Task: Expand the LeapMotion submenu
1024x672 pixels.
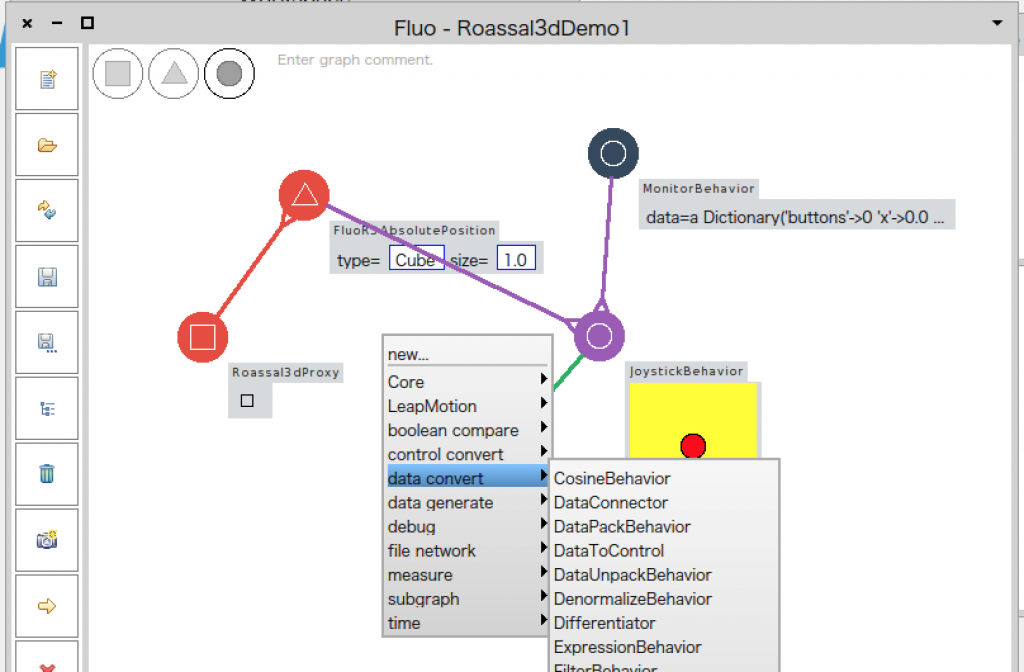Action: tap(467, 406)
